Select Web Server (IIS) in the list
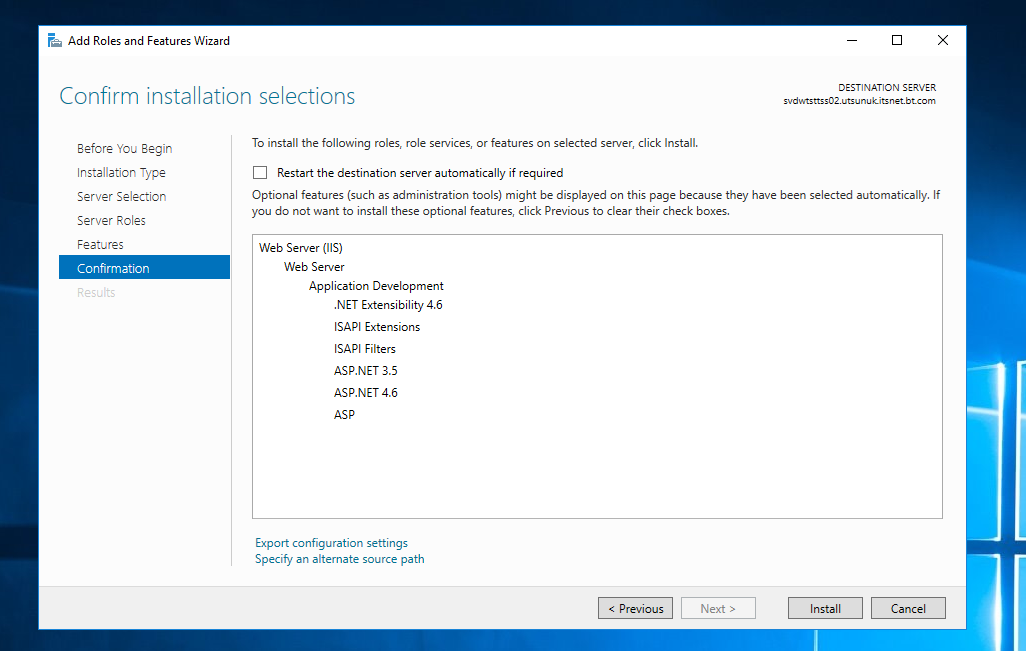1026x651 pixels. pos(301,248)
